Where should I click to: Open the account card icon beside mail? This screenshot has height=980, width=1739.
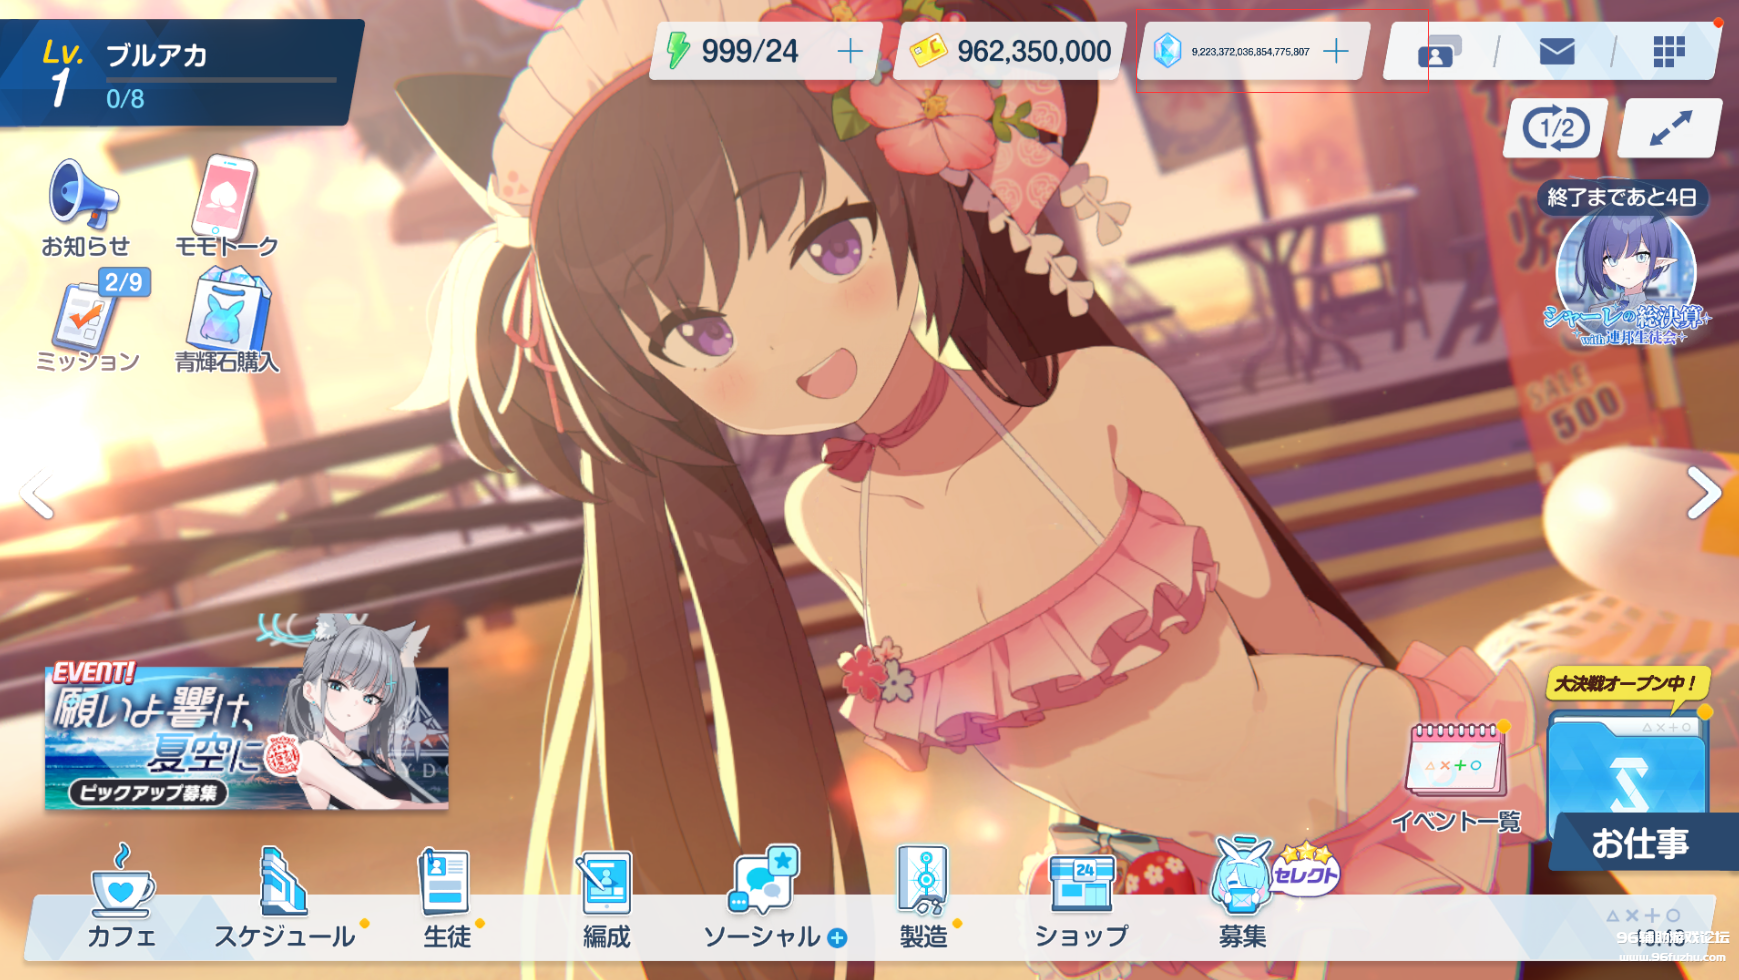1439,51
